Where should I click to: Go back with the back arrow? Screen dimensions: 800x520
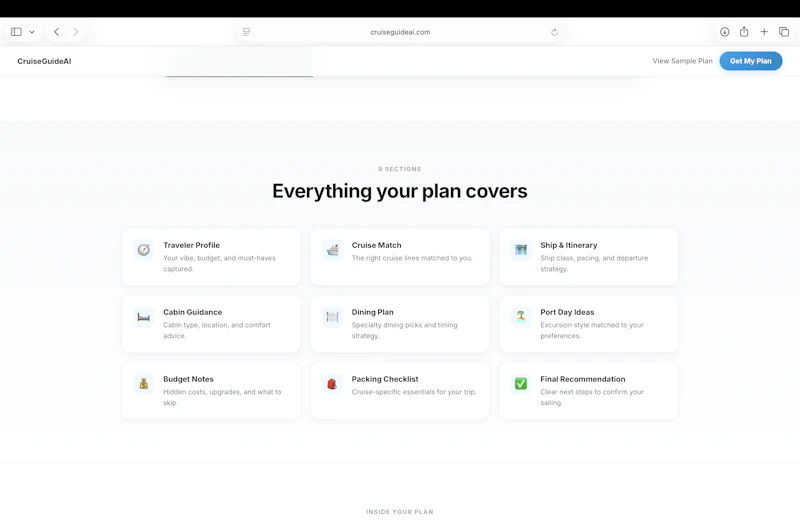(57, 32)
